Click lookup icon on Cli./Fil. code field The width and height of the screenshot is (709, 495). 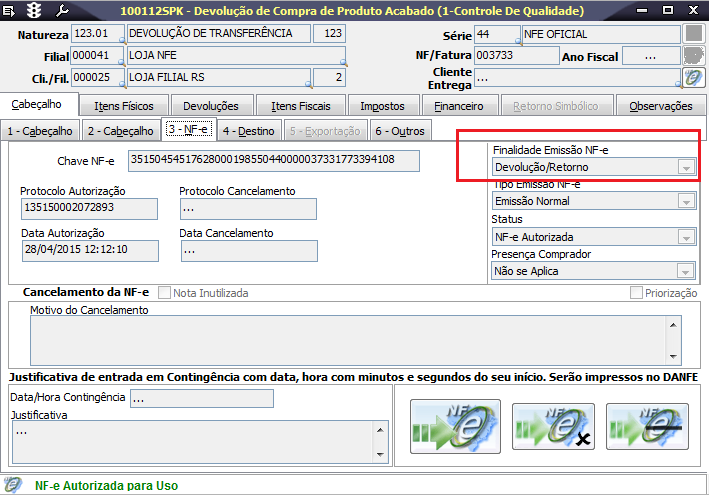[122, 85]
